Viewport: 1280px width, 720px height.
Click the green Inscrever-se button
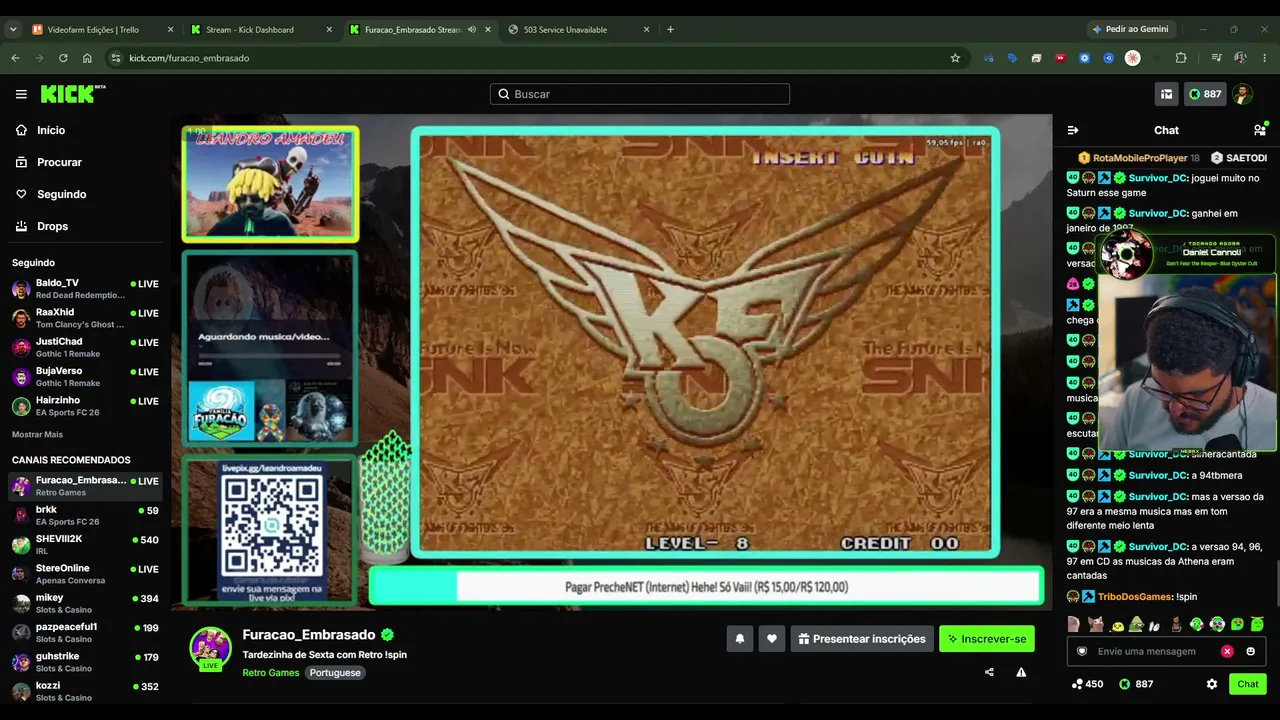pyautogui.click(x=987, y=639)
